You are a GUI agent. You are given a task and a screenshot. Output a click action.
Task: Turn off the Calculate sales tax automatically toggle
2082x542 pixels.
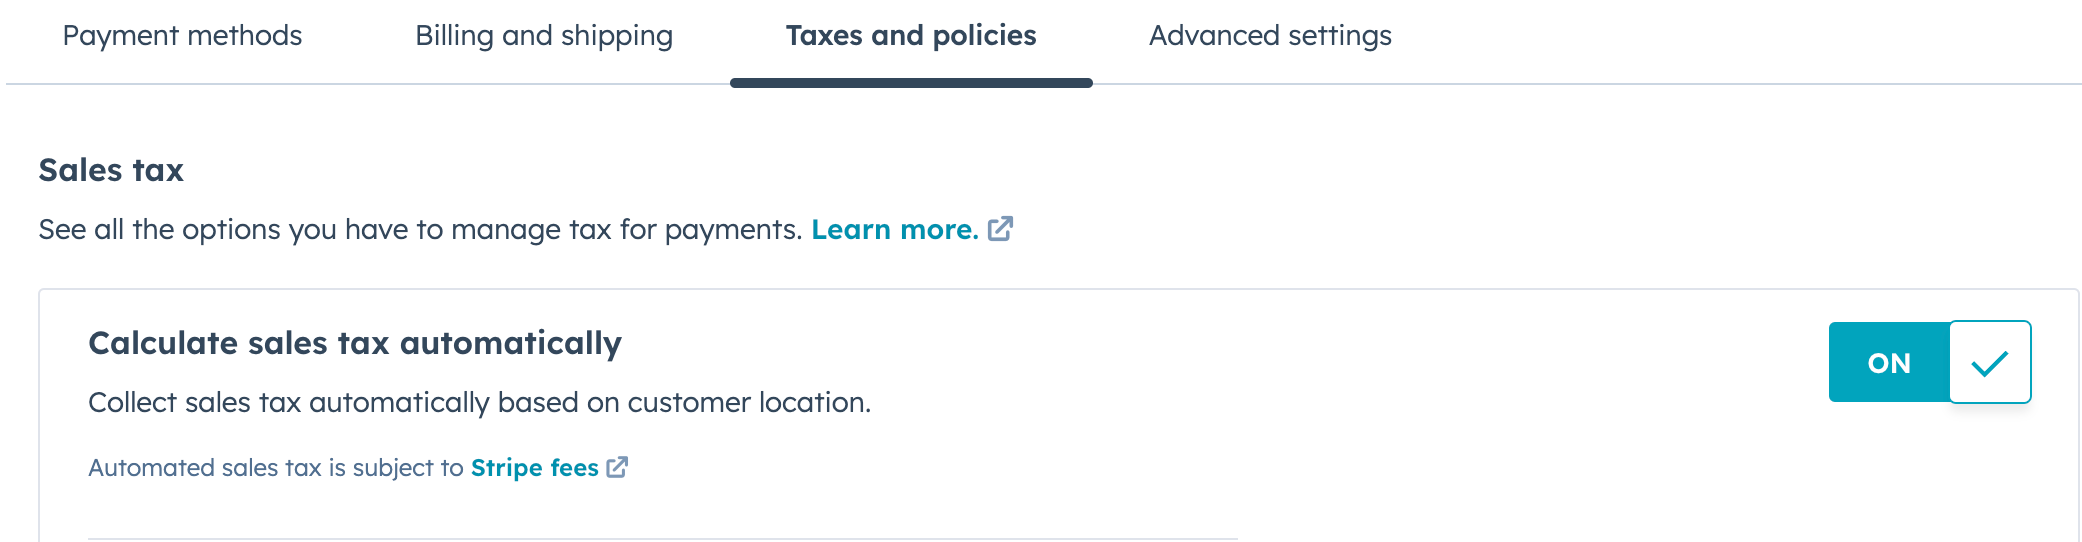pos(1929,362)
